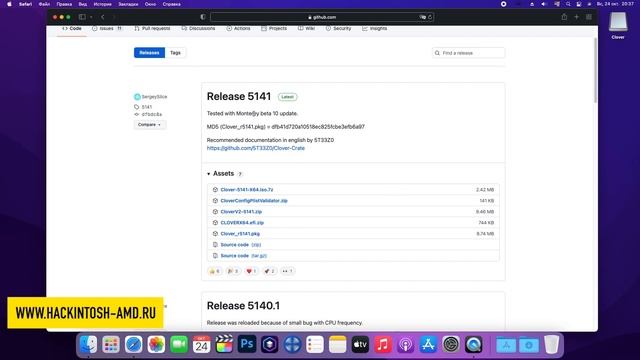Open a new Safari tab
This screenshot has height=360, width=640.
point(576,17)
